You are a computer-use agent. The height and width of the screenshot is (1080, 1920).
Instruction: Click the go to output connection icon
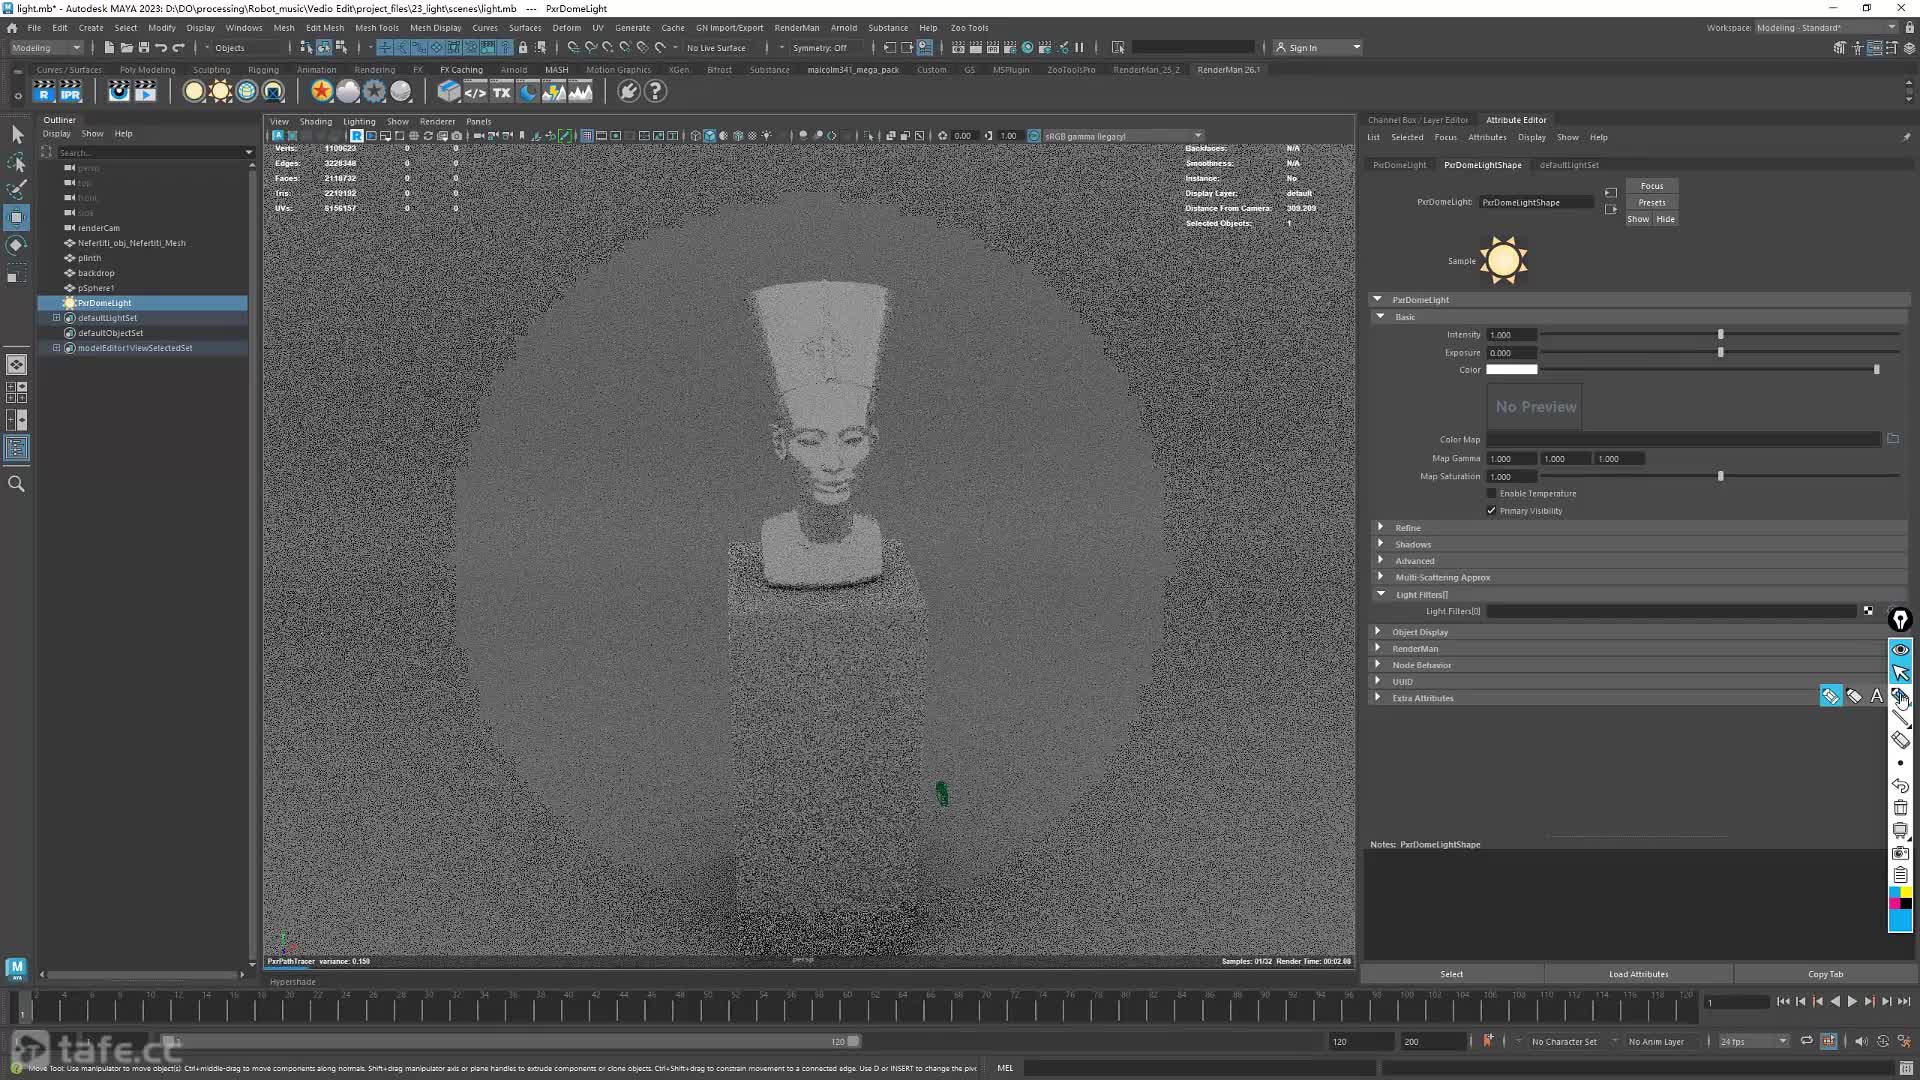pyautogui.click(x=1610, y=210)
